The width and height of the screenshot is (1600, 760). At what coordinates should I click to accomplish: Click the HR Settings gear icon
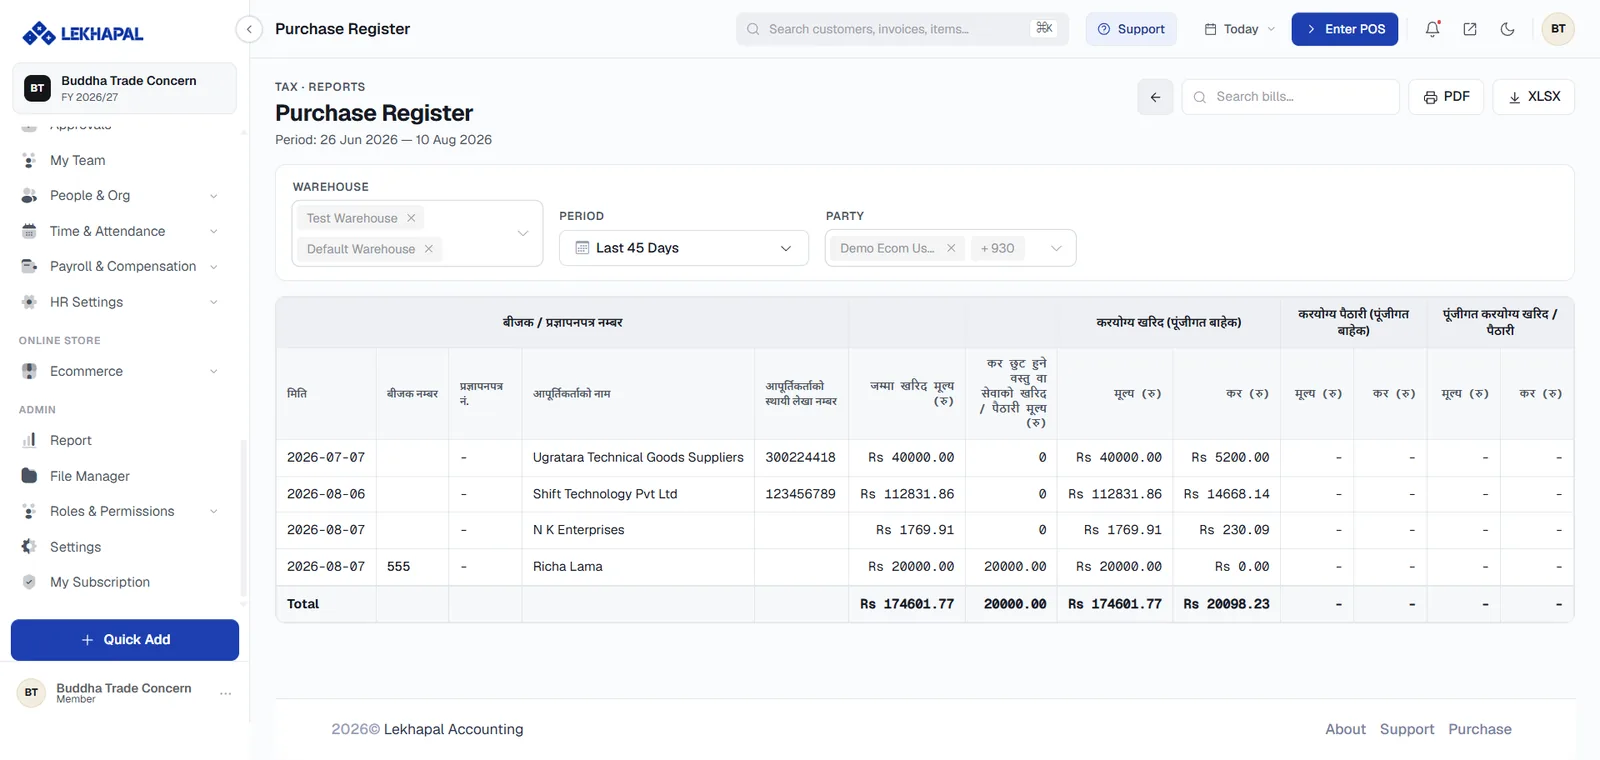pyautogui.click(x=29, y=302)
